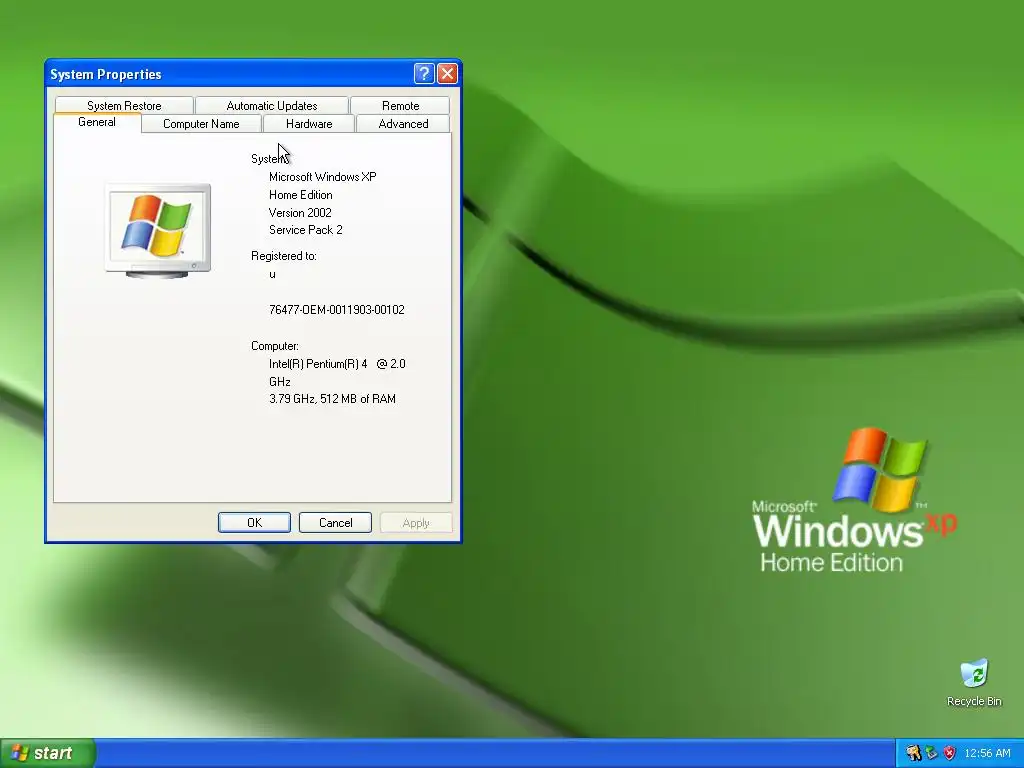
Task: Open the Recycle Bin desktop icon
Action: coord(974,682)
